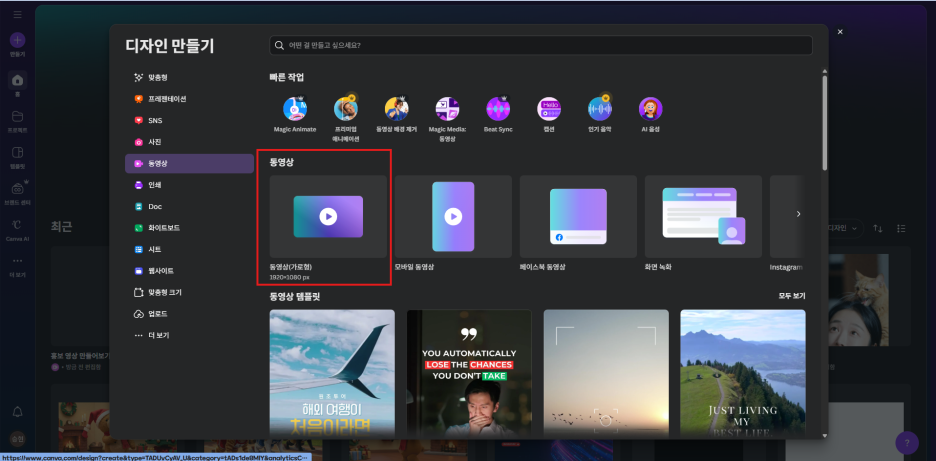936x461 pixels.
Task: Select the 웹사이트 category
Action: [x=189, y=271]
